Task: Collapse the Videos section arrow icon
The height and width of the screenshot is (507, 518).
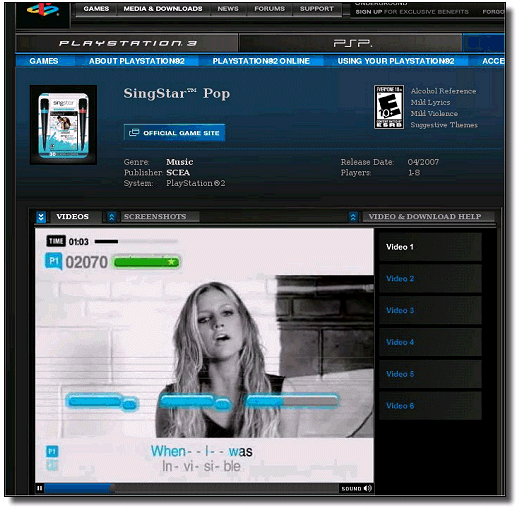Action: click(41, 217)
